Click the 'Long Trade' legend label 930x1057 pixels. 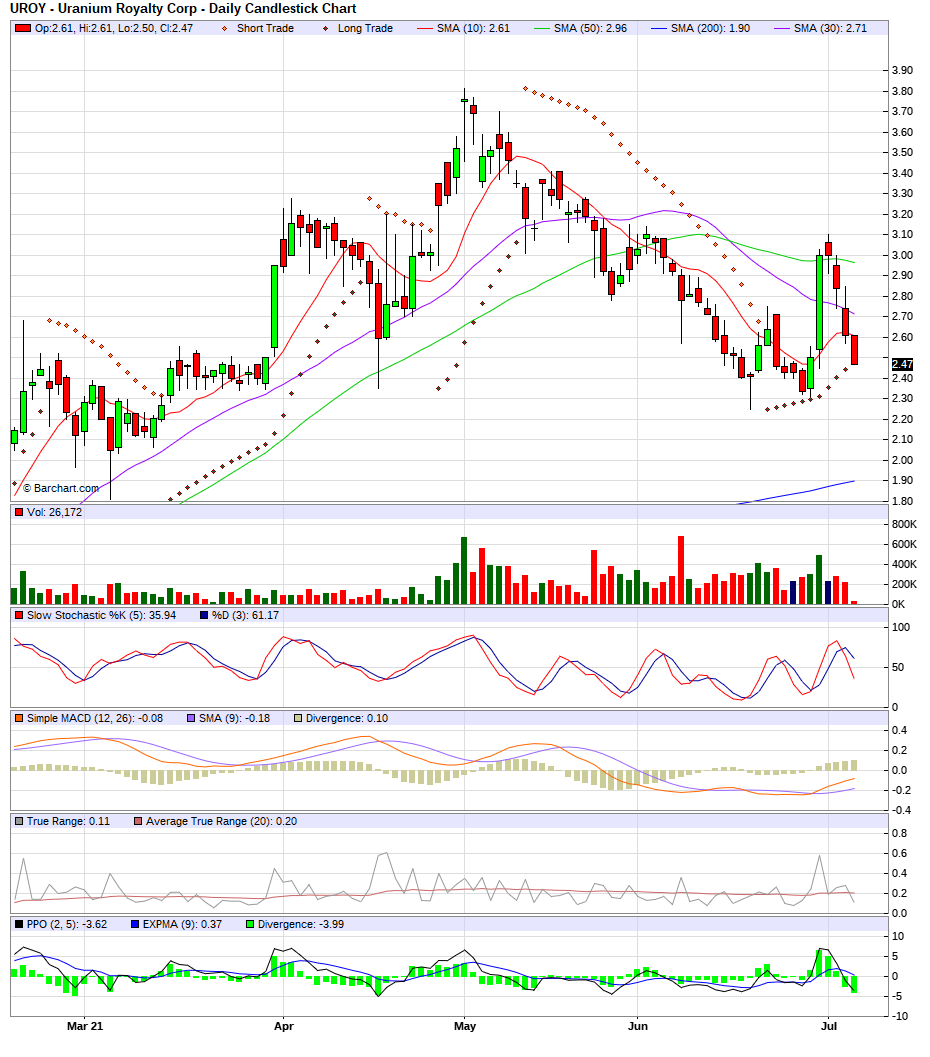pos(365,28)
